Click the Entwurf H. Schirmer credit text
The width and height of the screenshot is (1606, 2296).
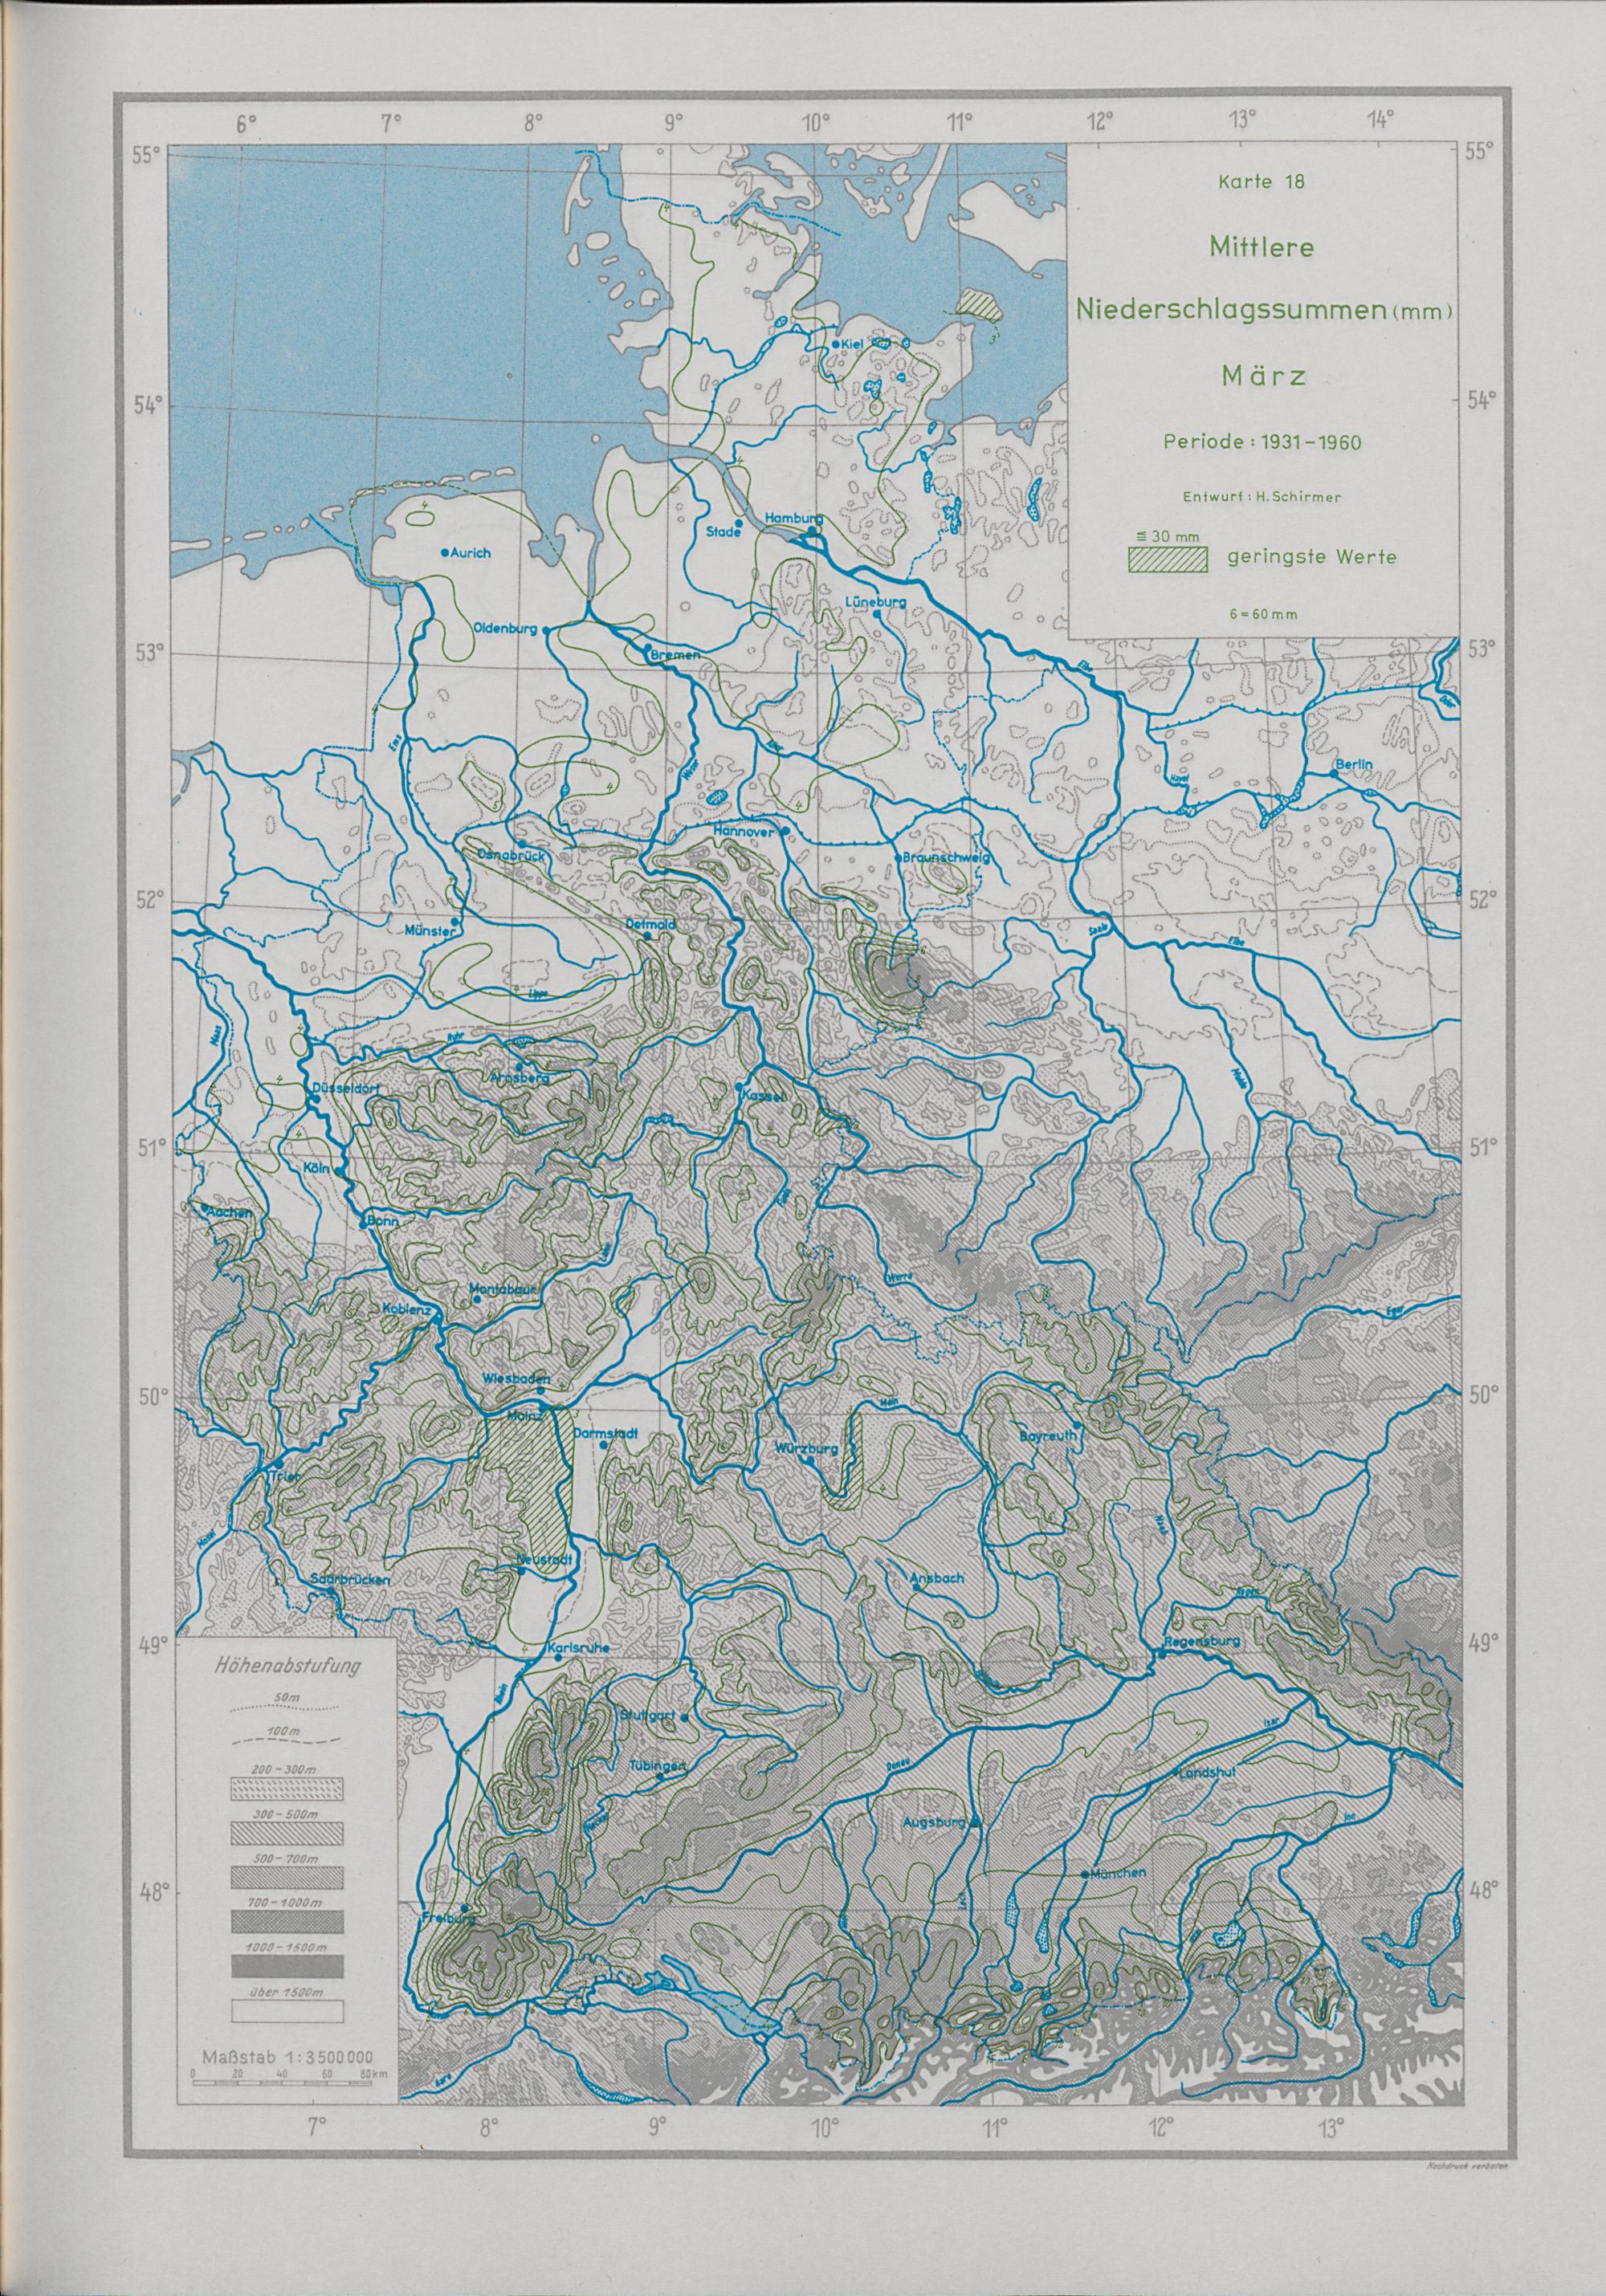pos(1262,497)
